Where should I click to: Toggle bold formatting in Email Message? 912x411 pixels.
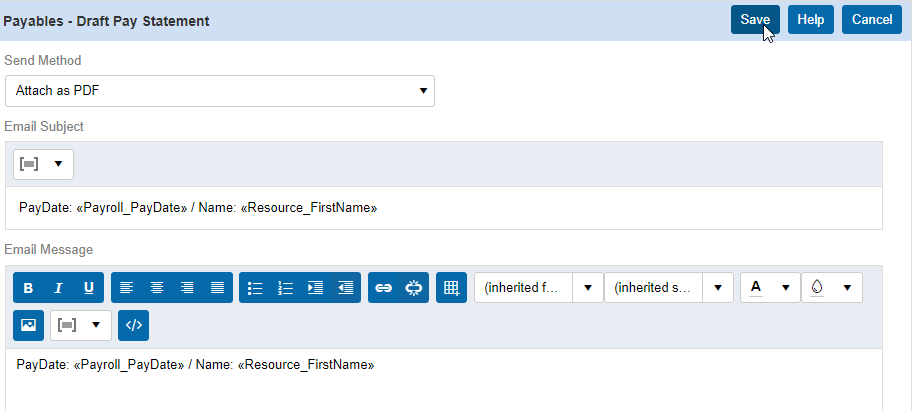[28, 288]
